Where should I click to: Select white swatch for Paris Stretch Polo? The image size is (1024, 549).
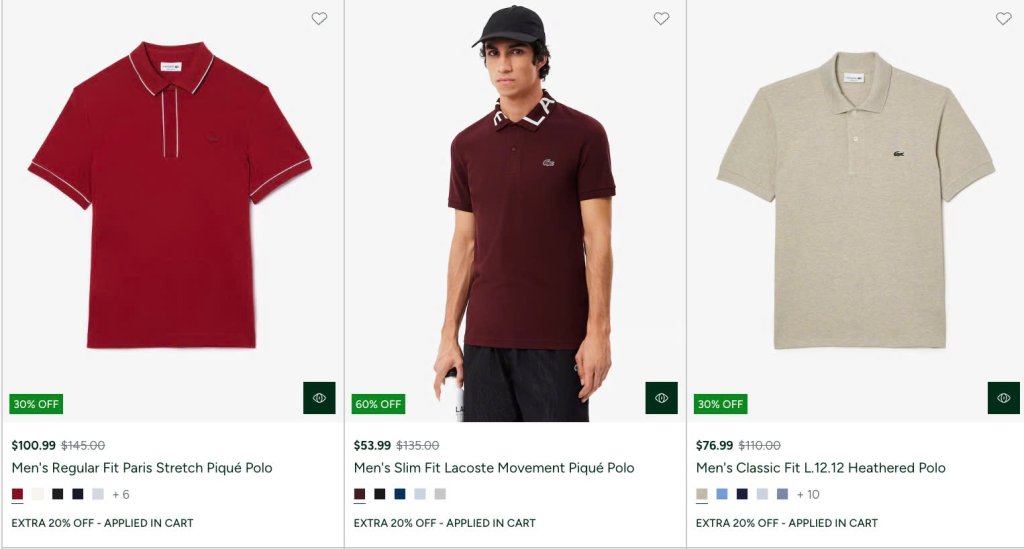click(x=38, y=494)
